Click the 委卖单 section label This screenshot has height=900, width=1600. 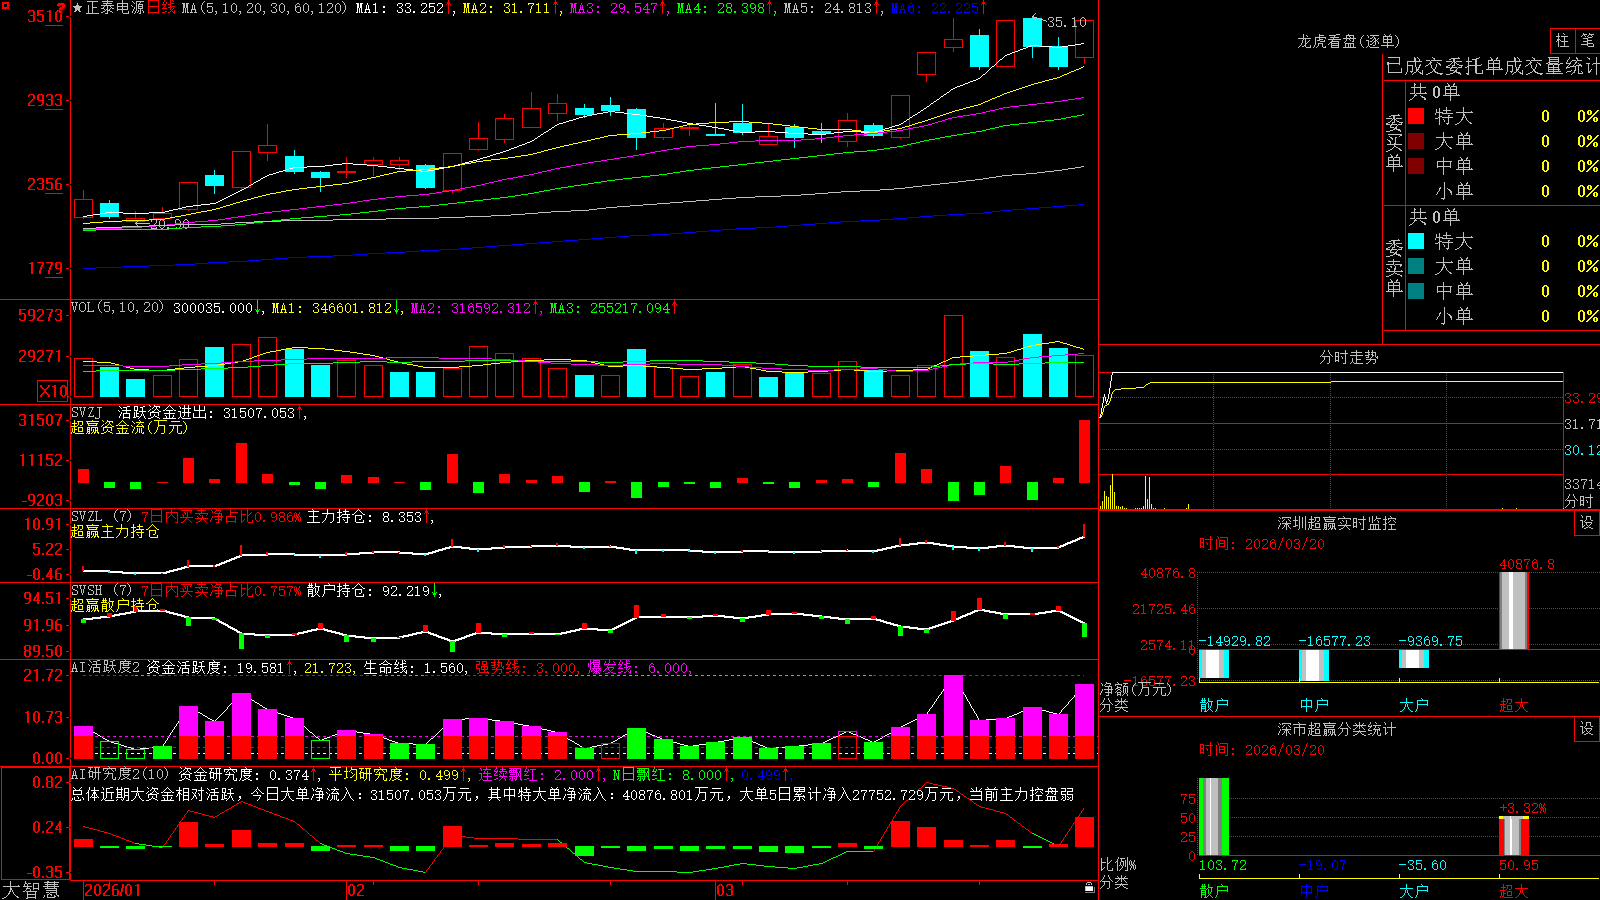click(x=1394, y=267)
